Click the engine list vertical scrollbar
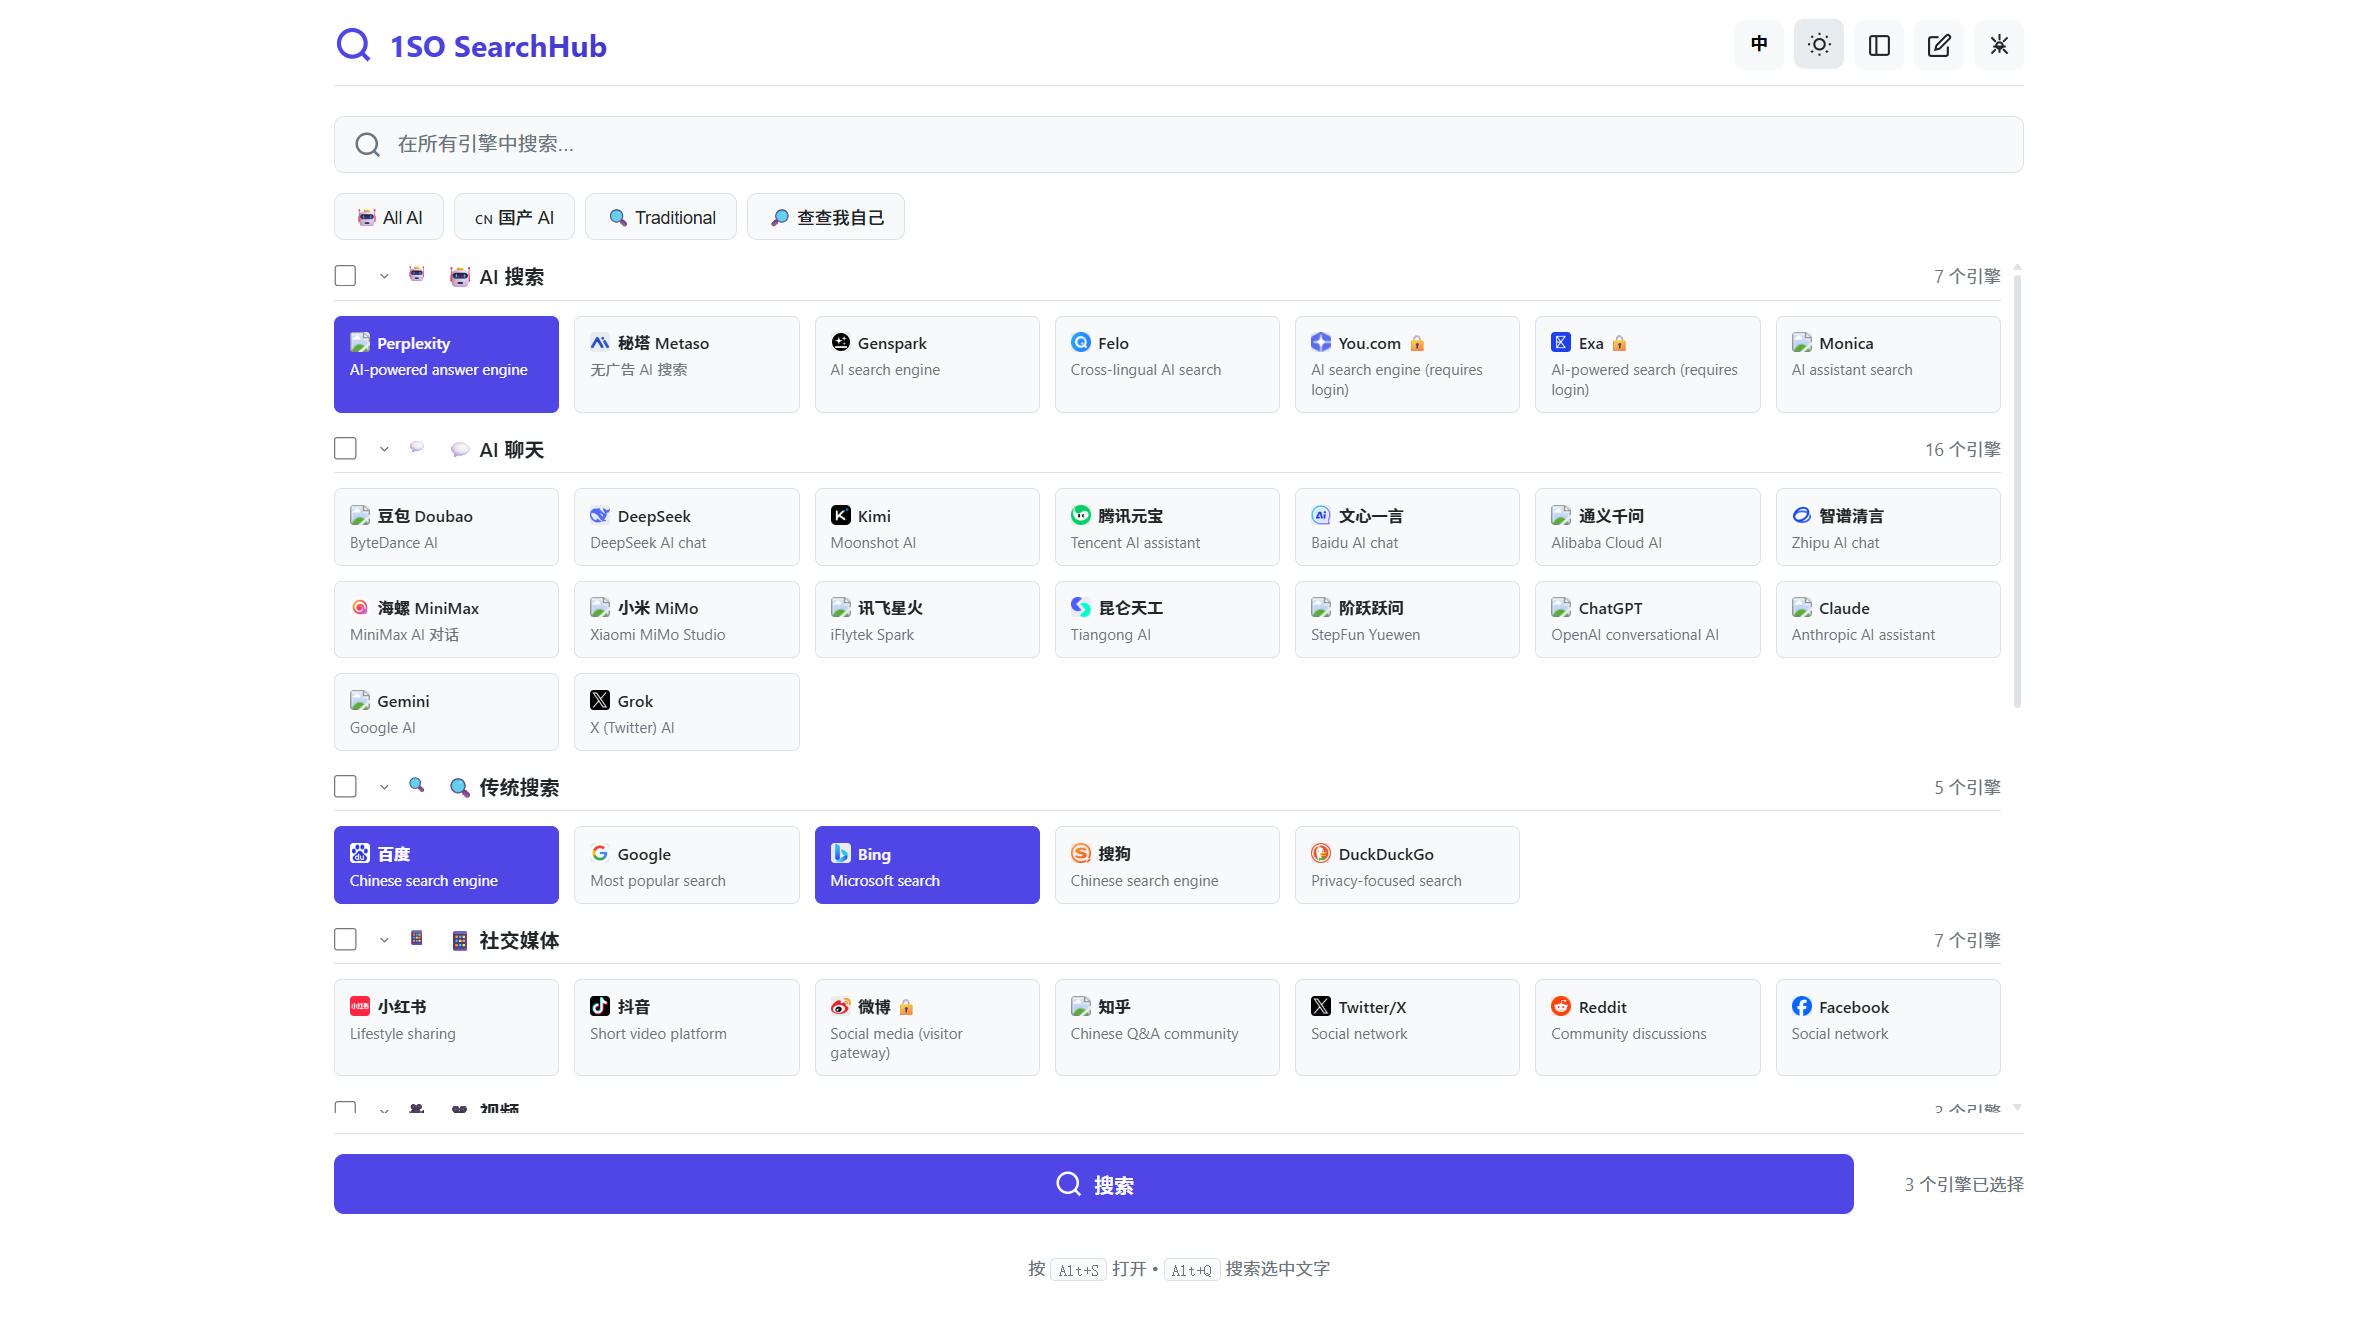 tap(2017, 490)
